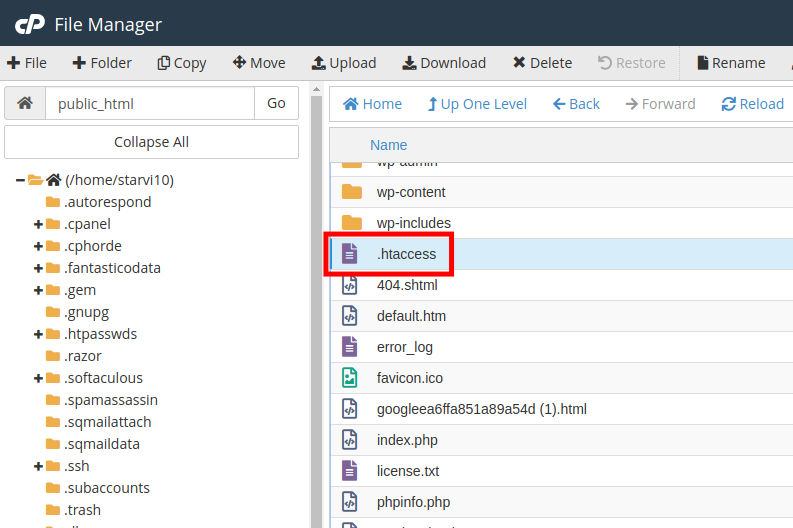Sort files by Name column header
Viewport: 793px width, 528px height.
coord(388,145)
